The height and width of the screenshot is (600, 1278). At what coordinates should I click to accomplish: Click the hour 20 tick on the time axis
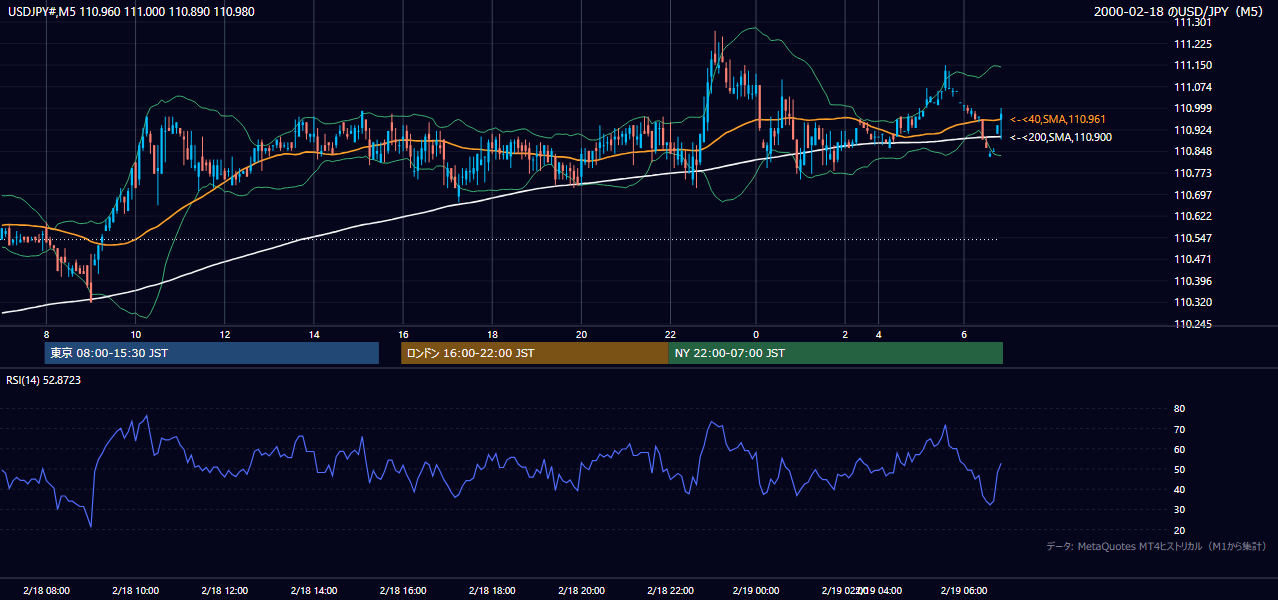click(x=581, y=334)
